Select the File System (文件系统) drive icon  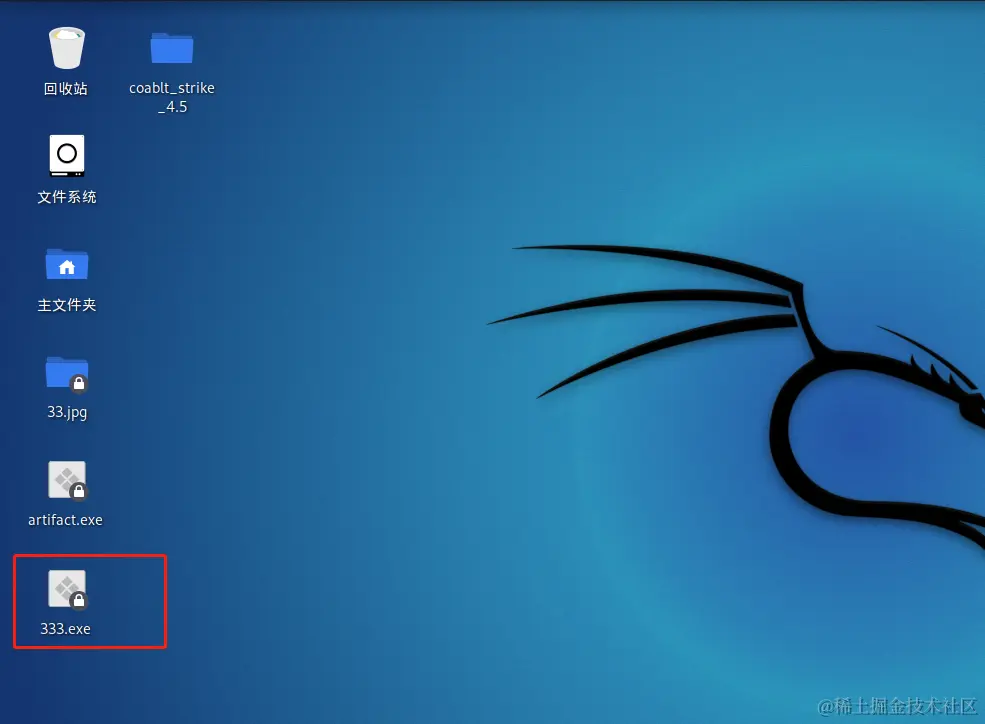[x=67, y=156]
